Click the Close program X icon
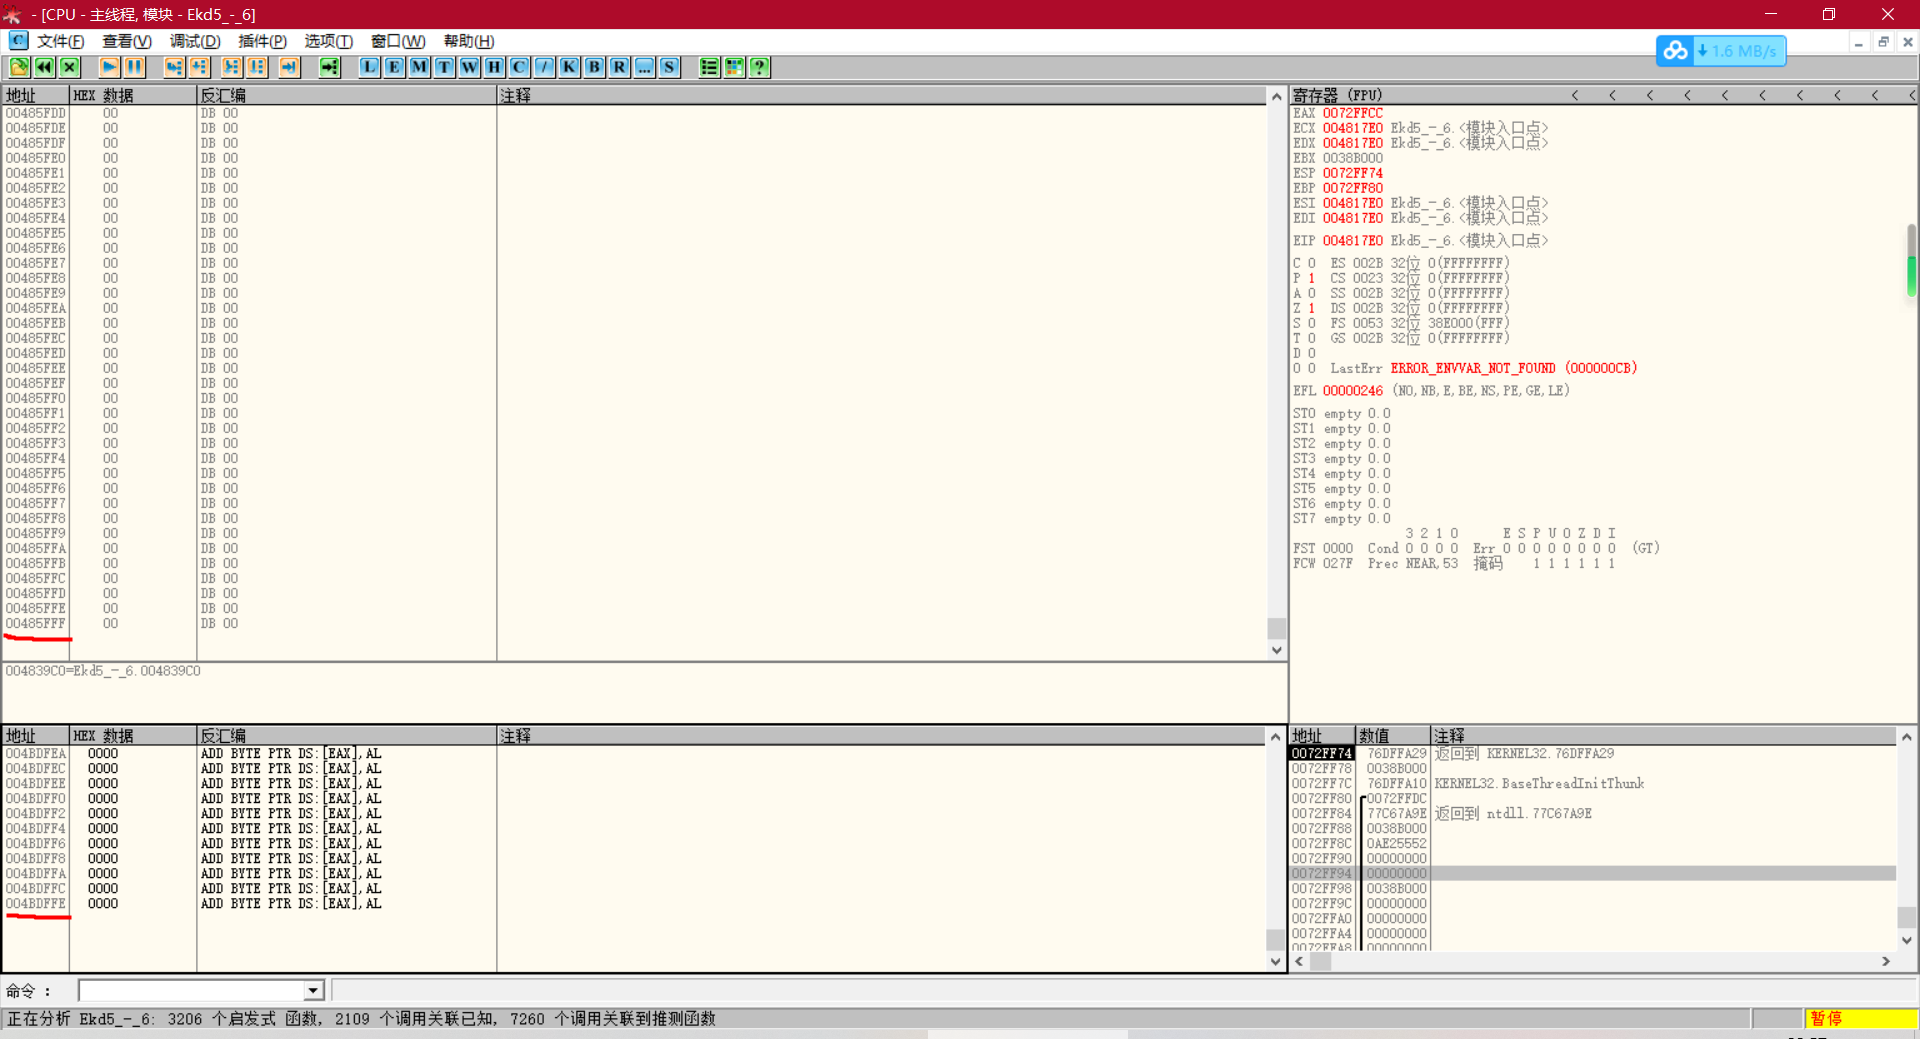The width and height of the screenshot is (1920, 1039). click(70, 67)
